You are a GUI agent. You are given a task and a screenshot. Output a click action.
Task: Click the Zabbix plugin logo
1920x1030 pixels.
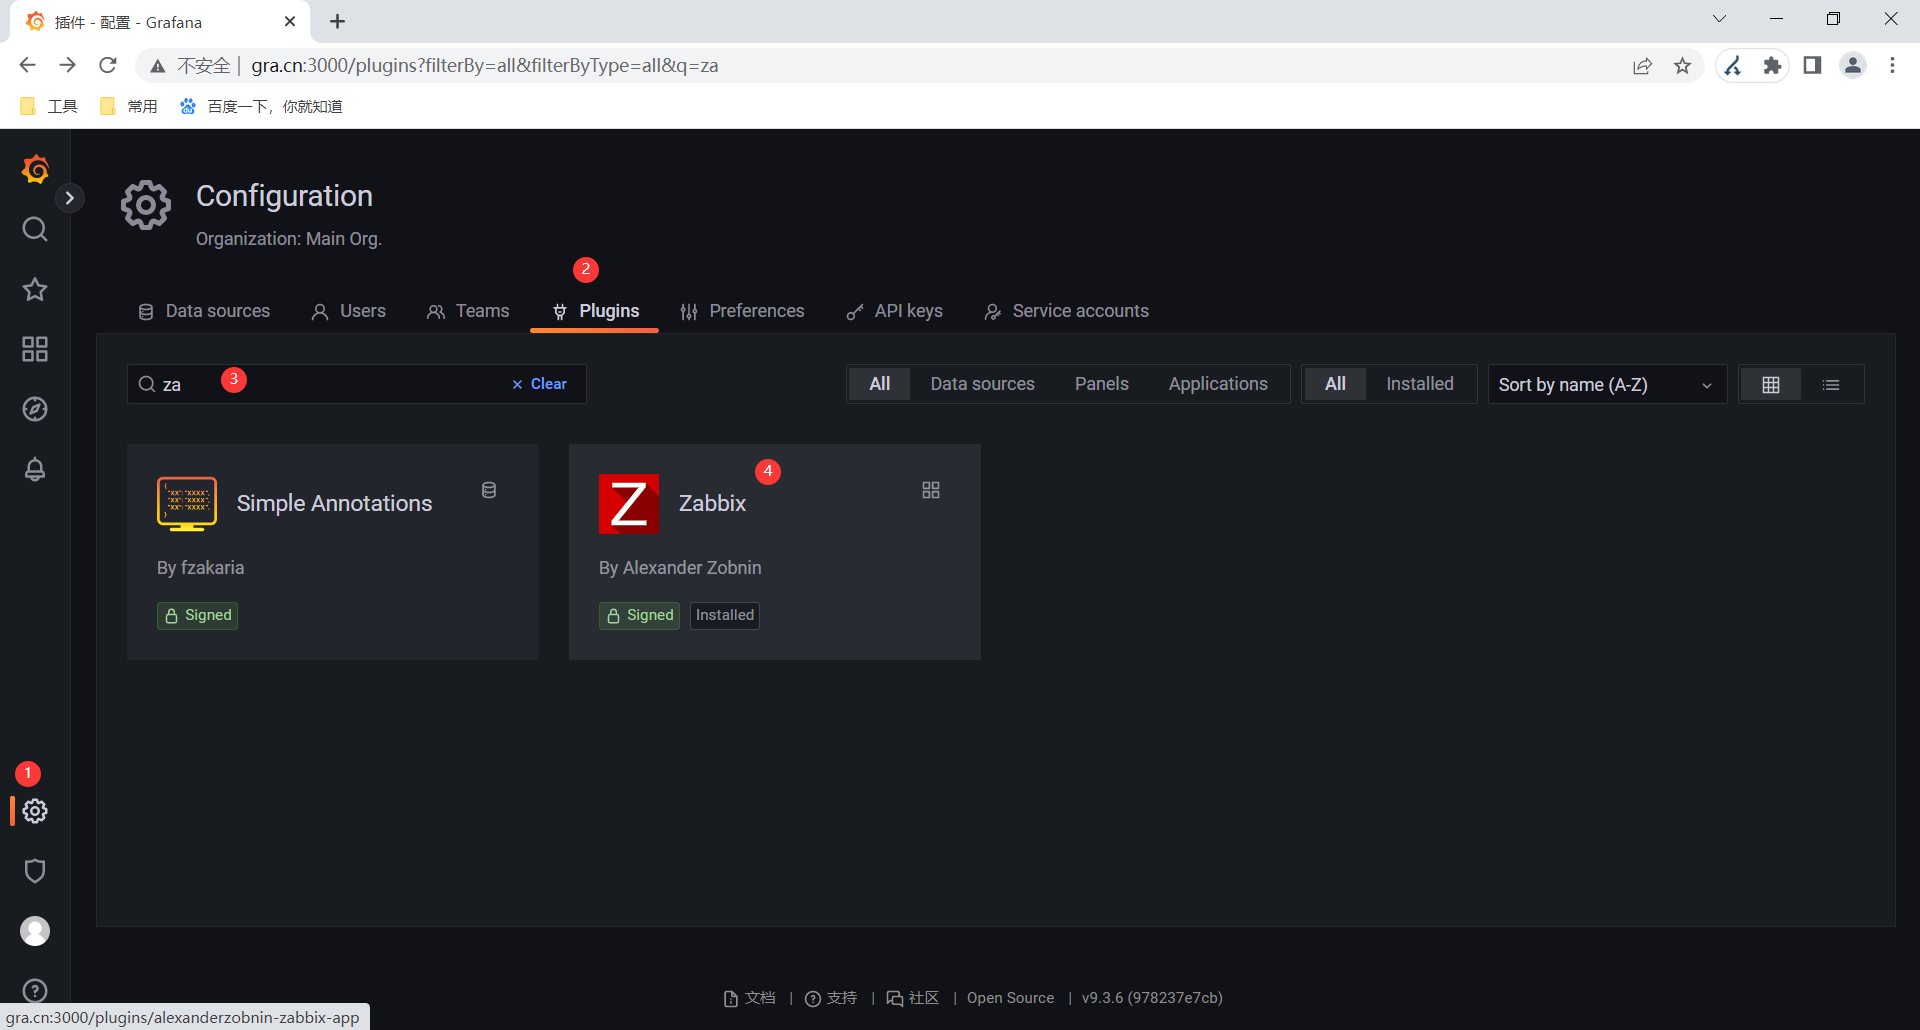point(629,504)
